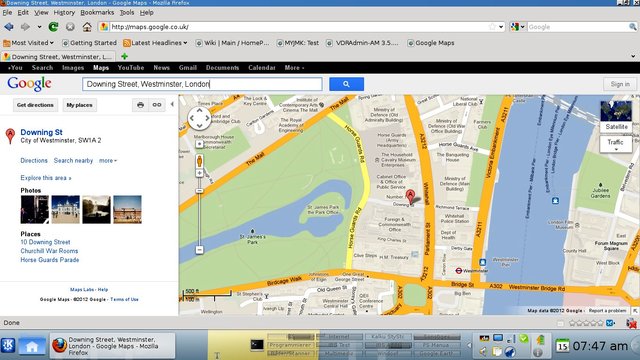Open the KDE application launcher icon
640x360 pixels.
pos(8,345)
